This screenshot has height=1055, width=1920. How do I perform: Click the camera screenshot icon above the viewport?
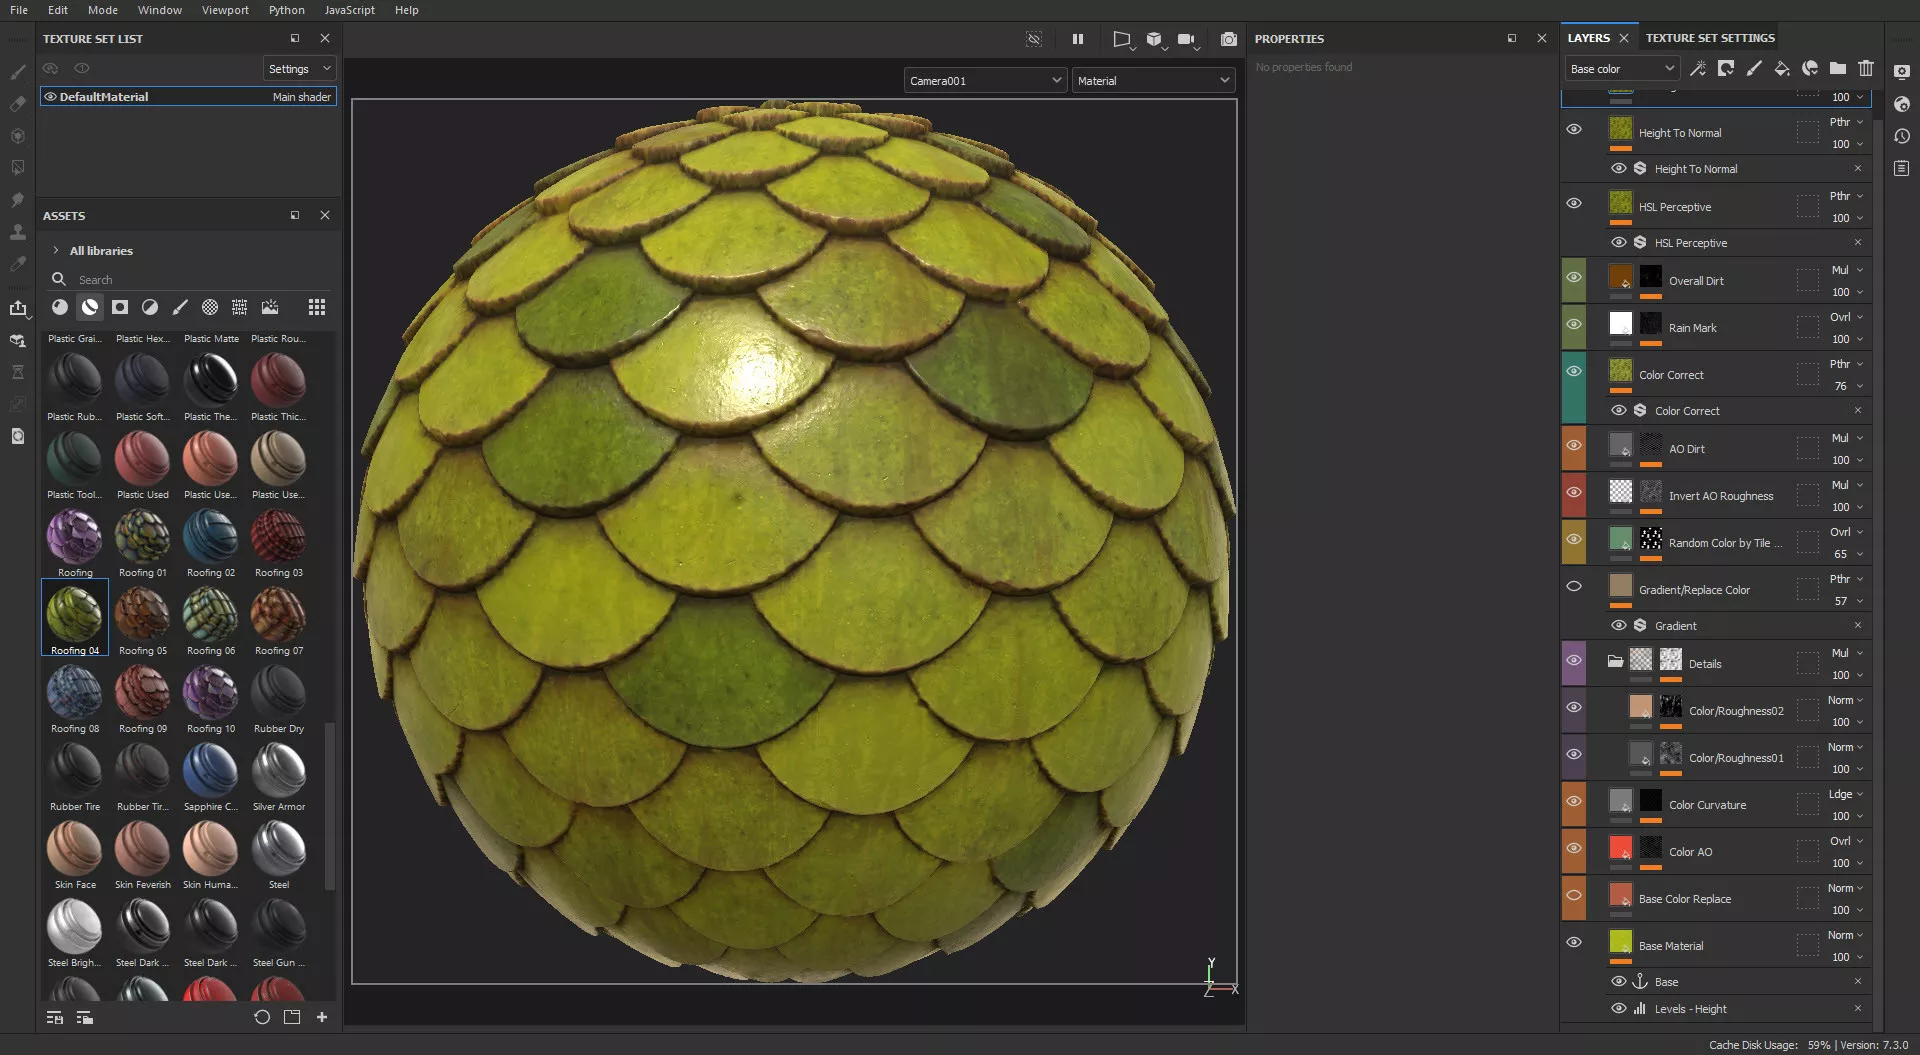coord(1228,39)
